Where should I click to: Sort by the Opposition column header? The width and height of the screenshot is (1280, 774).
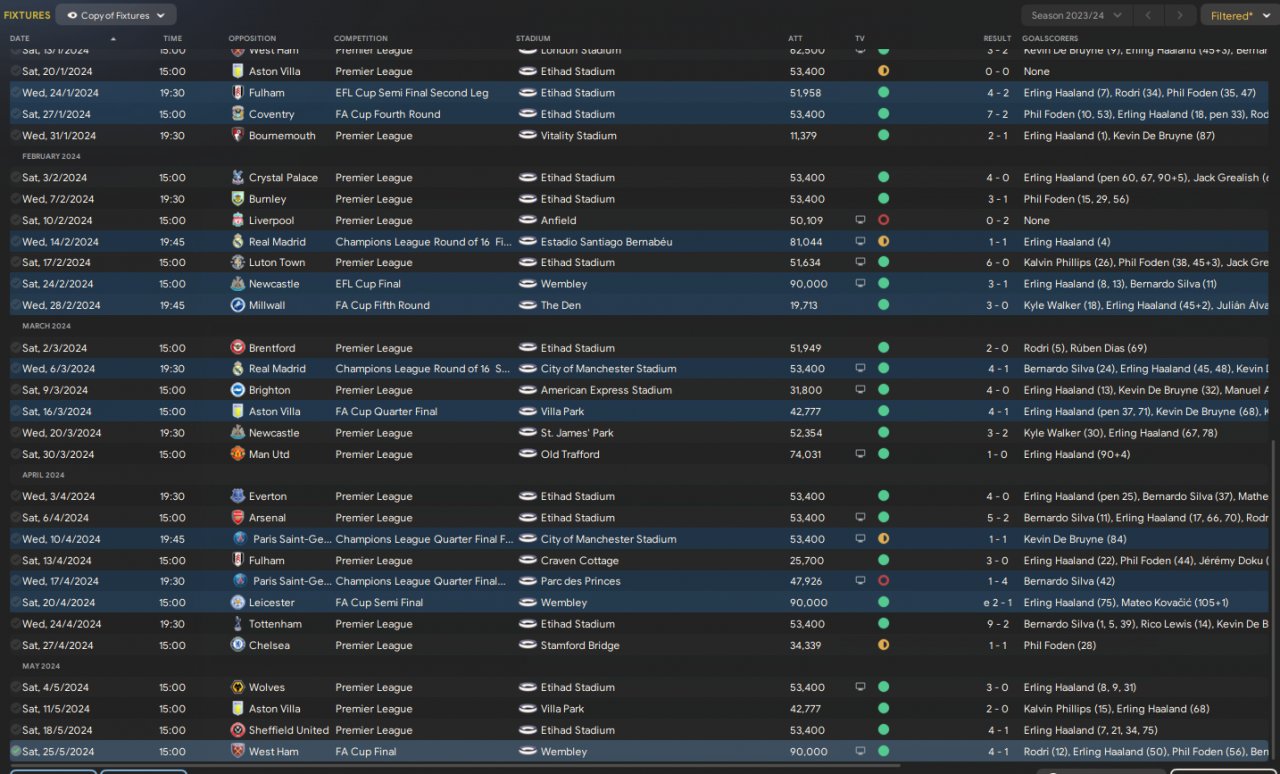(252, 39)
